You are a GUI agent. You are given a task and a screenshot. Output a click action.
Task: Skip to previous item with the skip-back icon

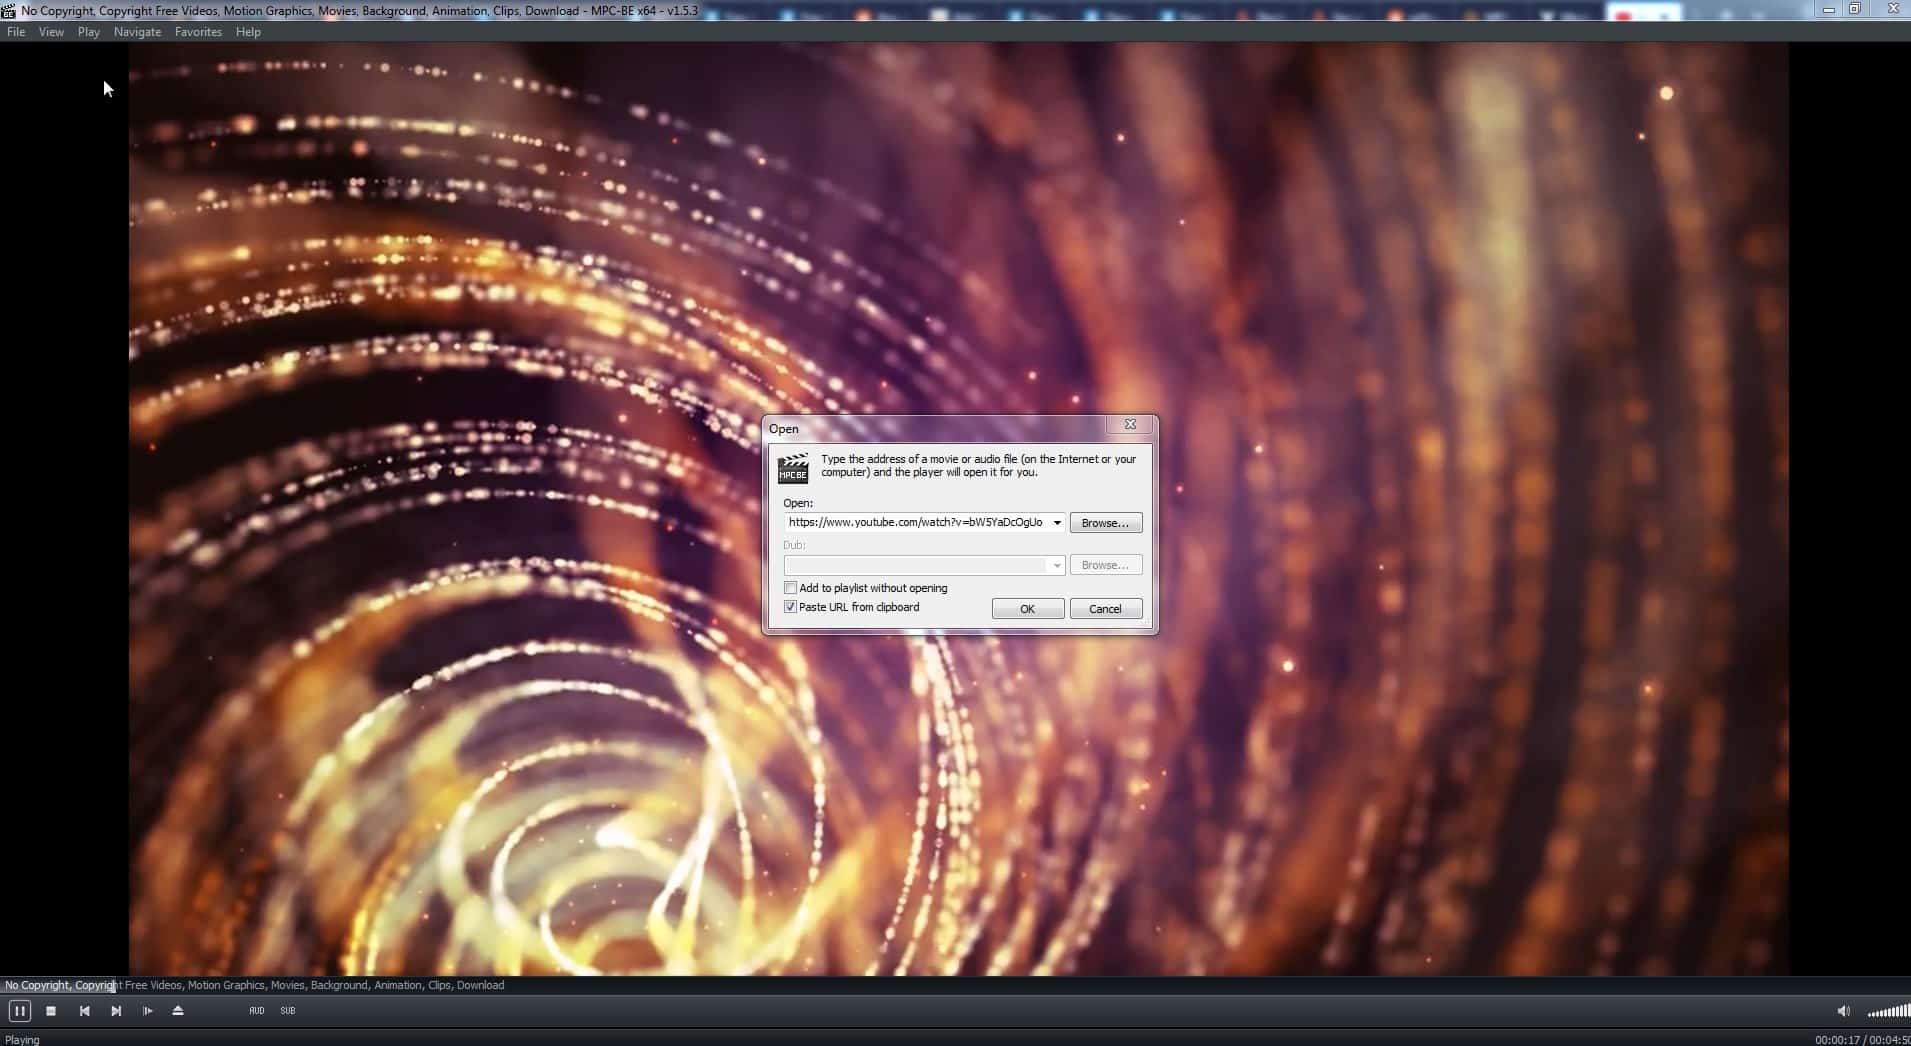pyautogui.click(x=84, y=1011)
